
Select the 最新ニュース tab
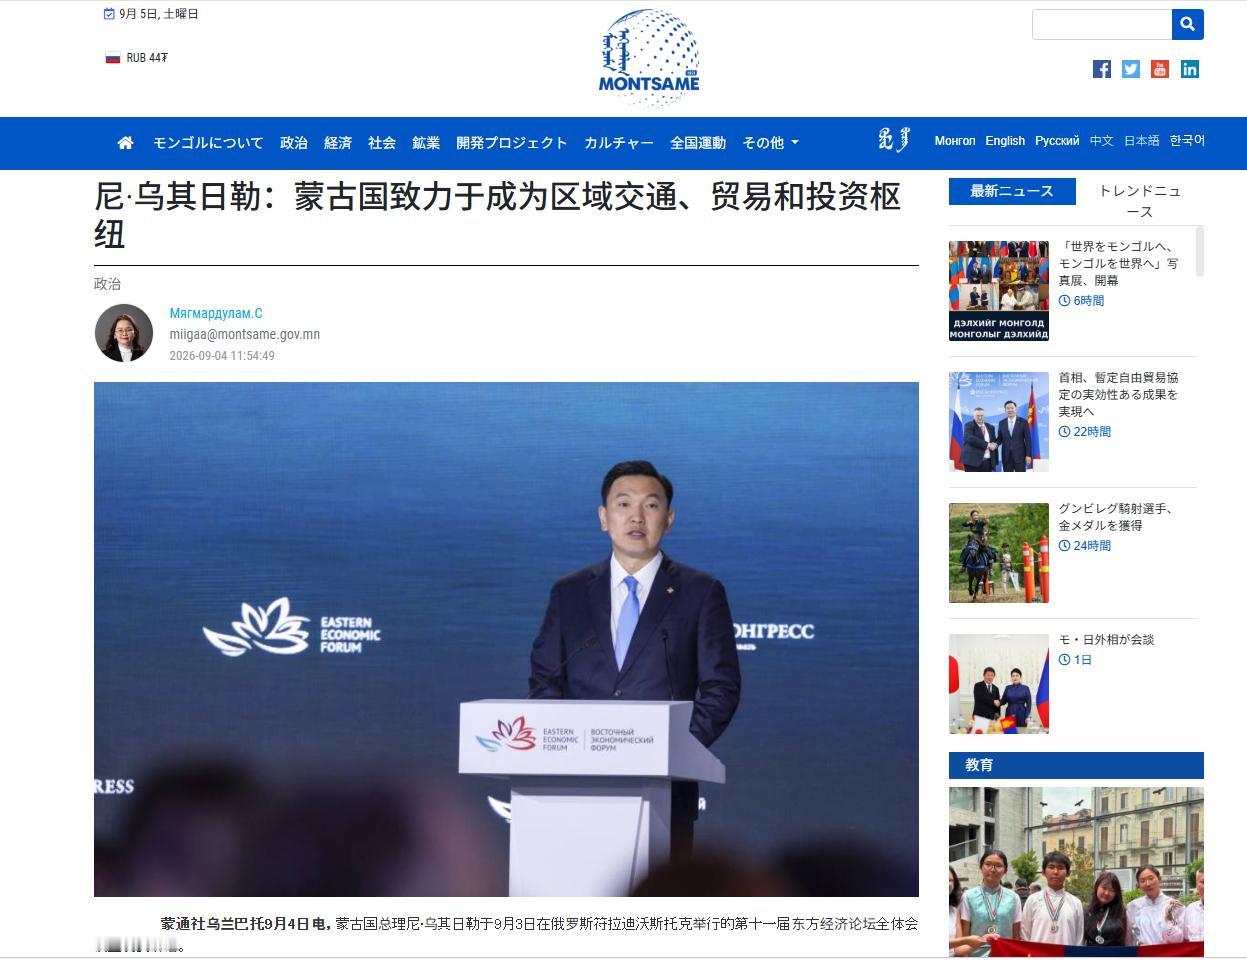[x=1012, y=191]
